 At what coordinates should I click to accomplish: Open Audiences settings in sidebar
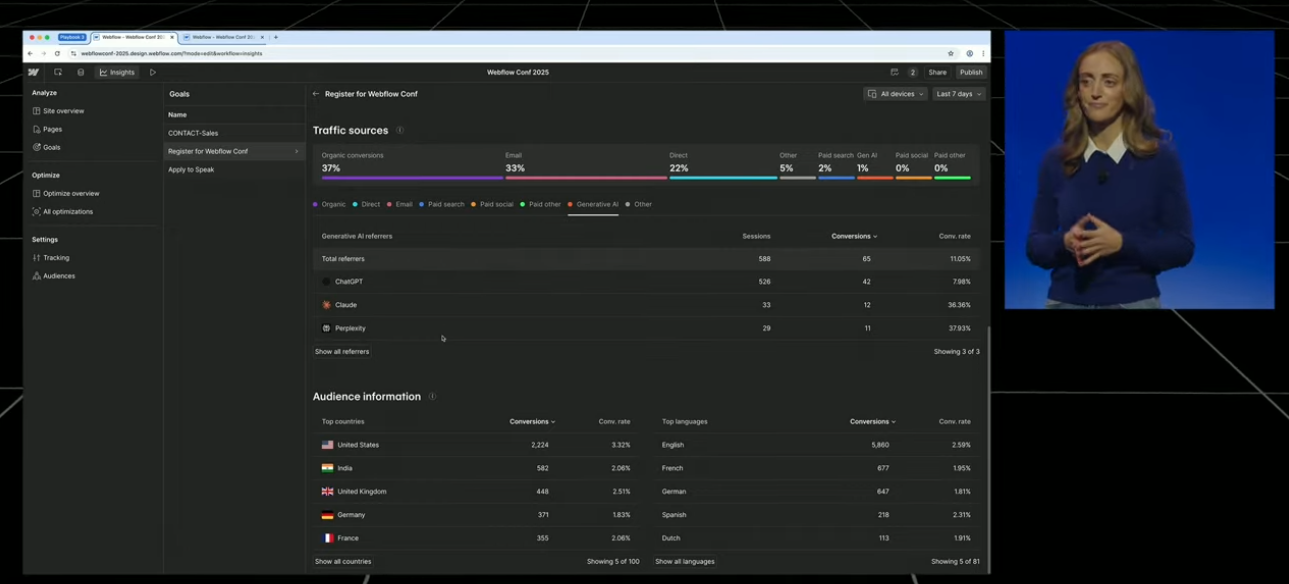click(x=54, y=276)
